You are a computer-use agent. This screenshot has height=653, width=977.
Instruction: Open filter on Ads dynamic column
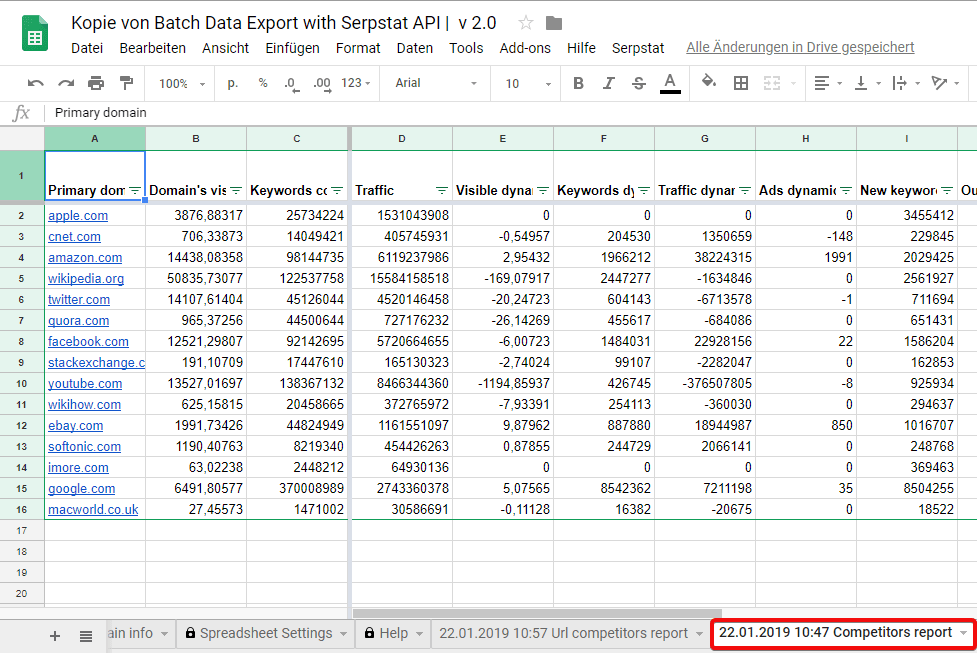tap(846, 191)
